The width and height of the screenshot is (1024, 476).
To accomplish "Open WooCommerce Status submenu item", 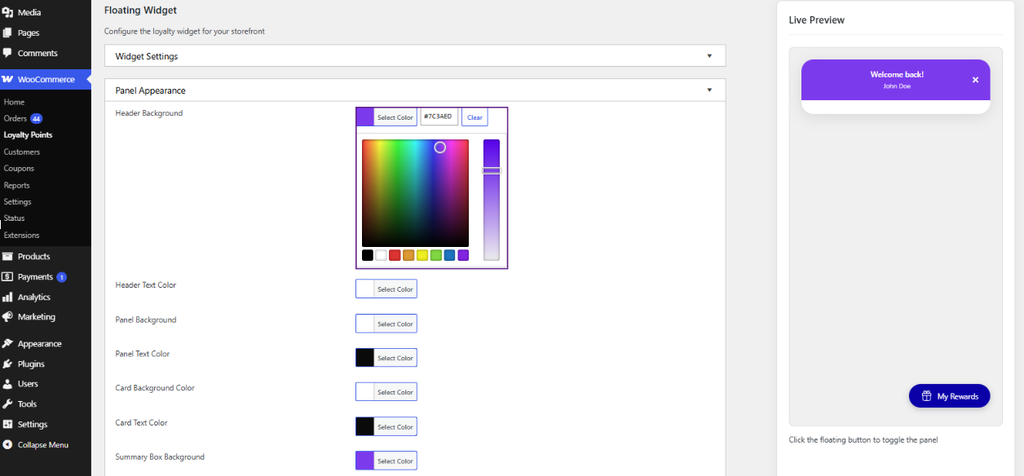I will pos(14,218).
